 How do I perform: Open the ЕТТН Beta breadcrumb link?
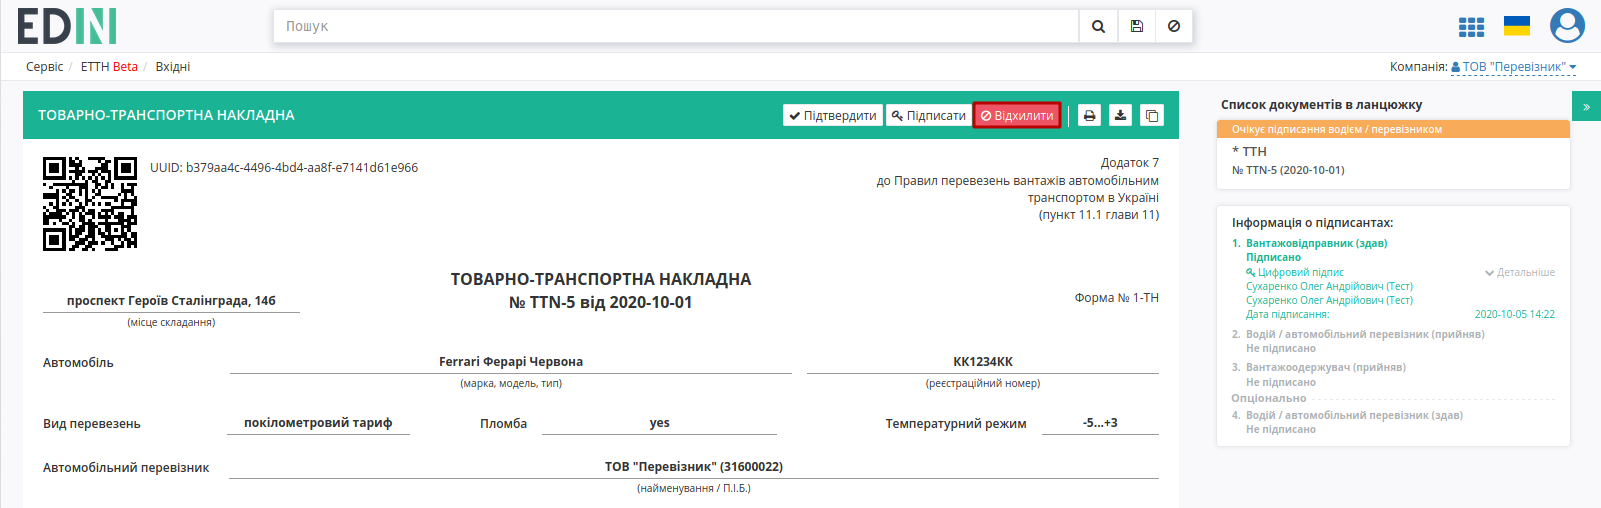[109, 67]
